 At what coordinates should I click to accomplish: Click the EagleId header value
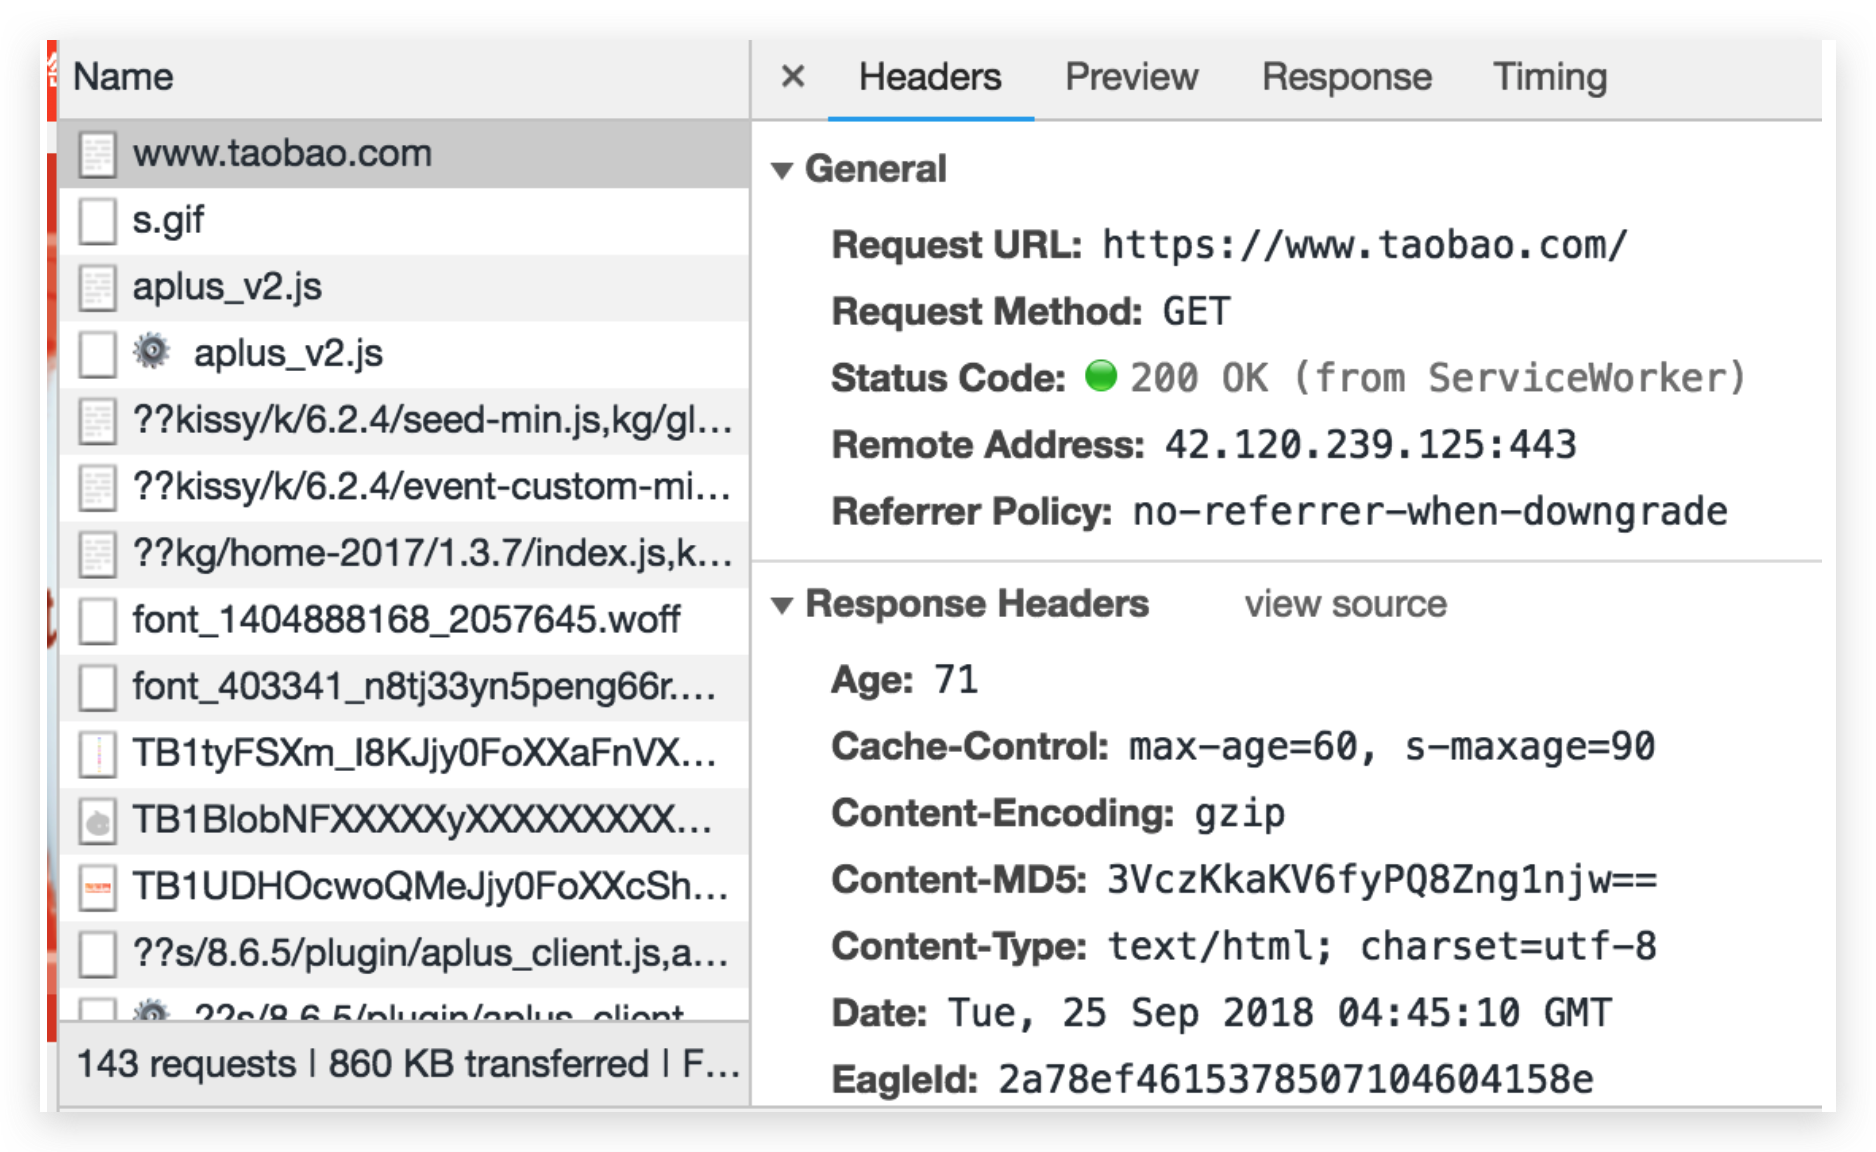tap(1296, 1080)
